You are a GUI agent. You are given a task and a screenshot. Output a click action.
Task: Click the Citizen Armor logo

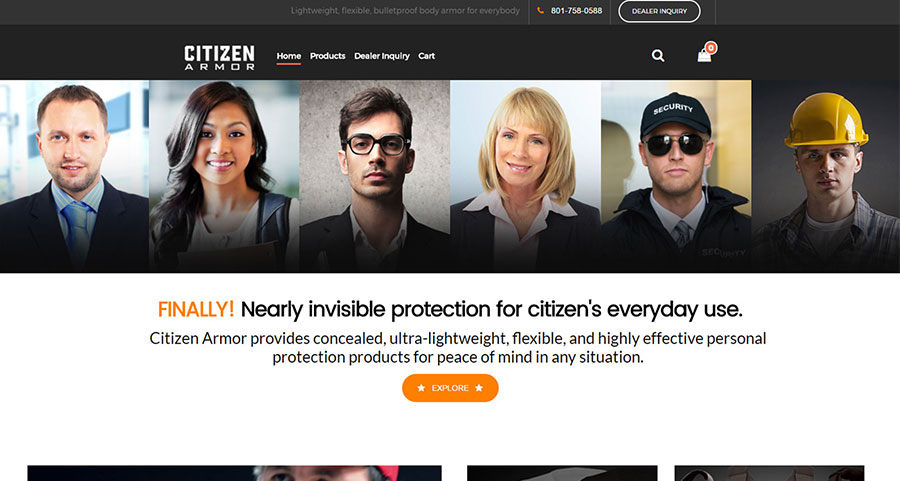[x=219, y=57]
